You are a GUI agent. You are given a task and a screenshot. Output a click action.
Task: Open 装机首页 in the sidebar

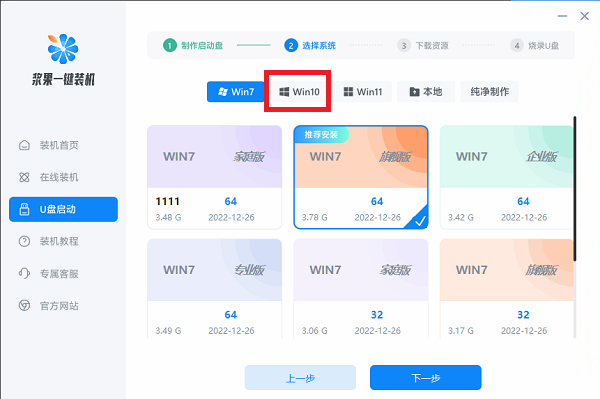click(63, 145)
